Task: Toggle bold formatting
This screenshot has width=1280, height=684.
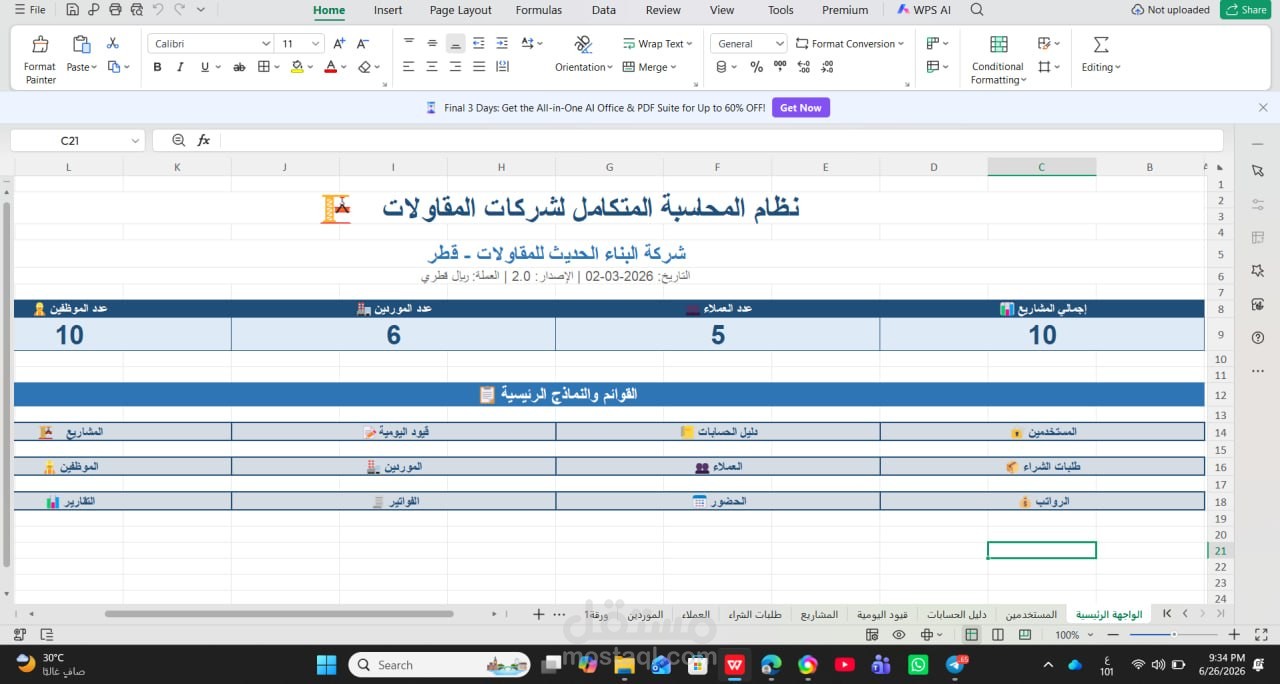Action: point(157,67)
